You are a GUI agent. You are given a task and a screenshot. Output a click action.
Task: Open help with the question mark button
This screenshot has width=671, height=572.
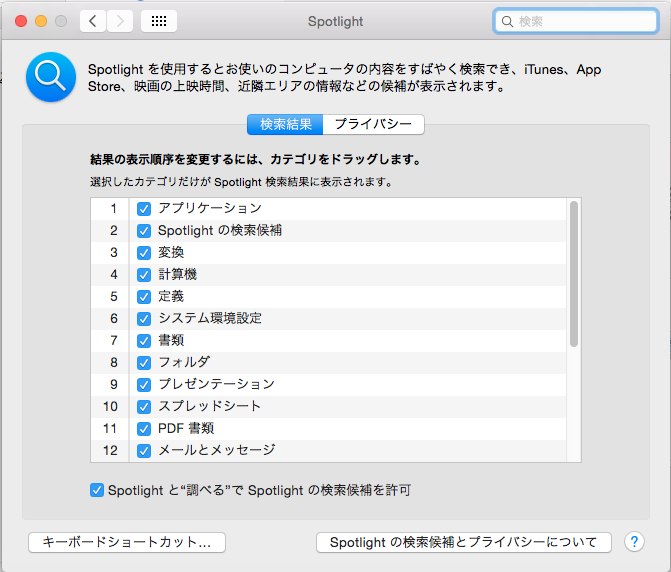click(x=634, y=542)
